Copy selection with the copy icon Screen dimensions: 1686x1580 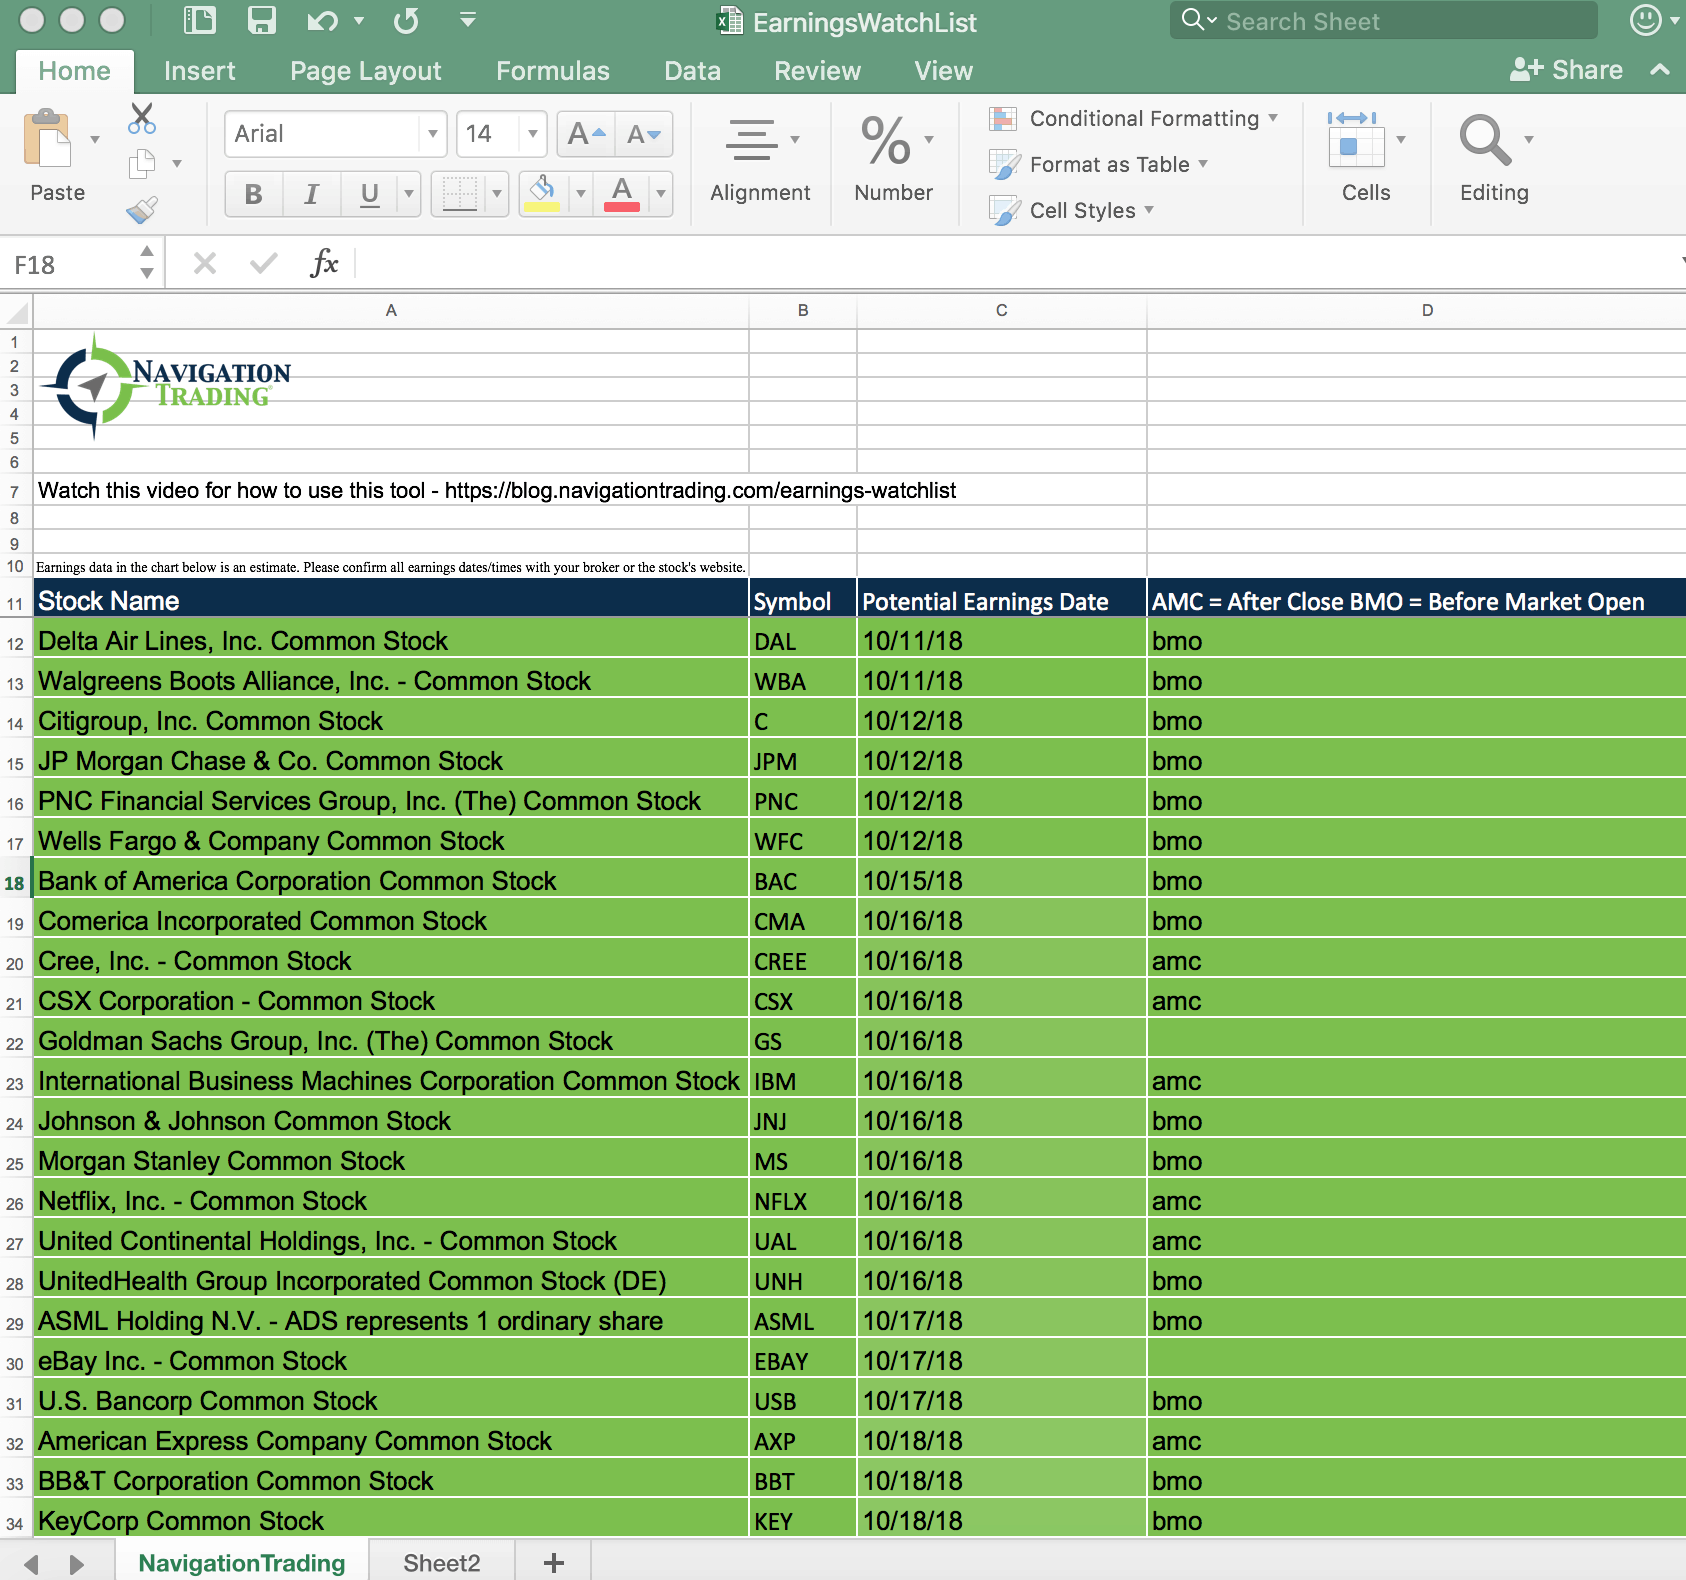[x=143, y=164]
